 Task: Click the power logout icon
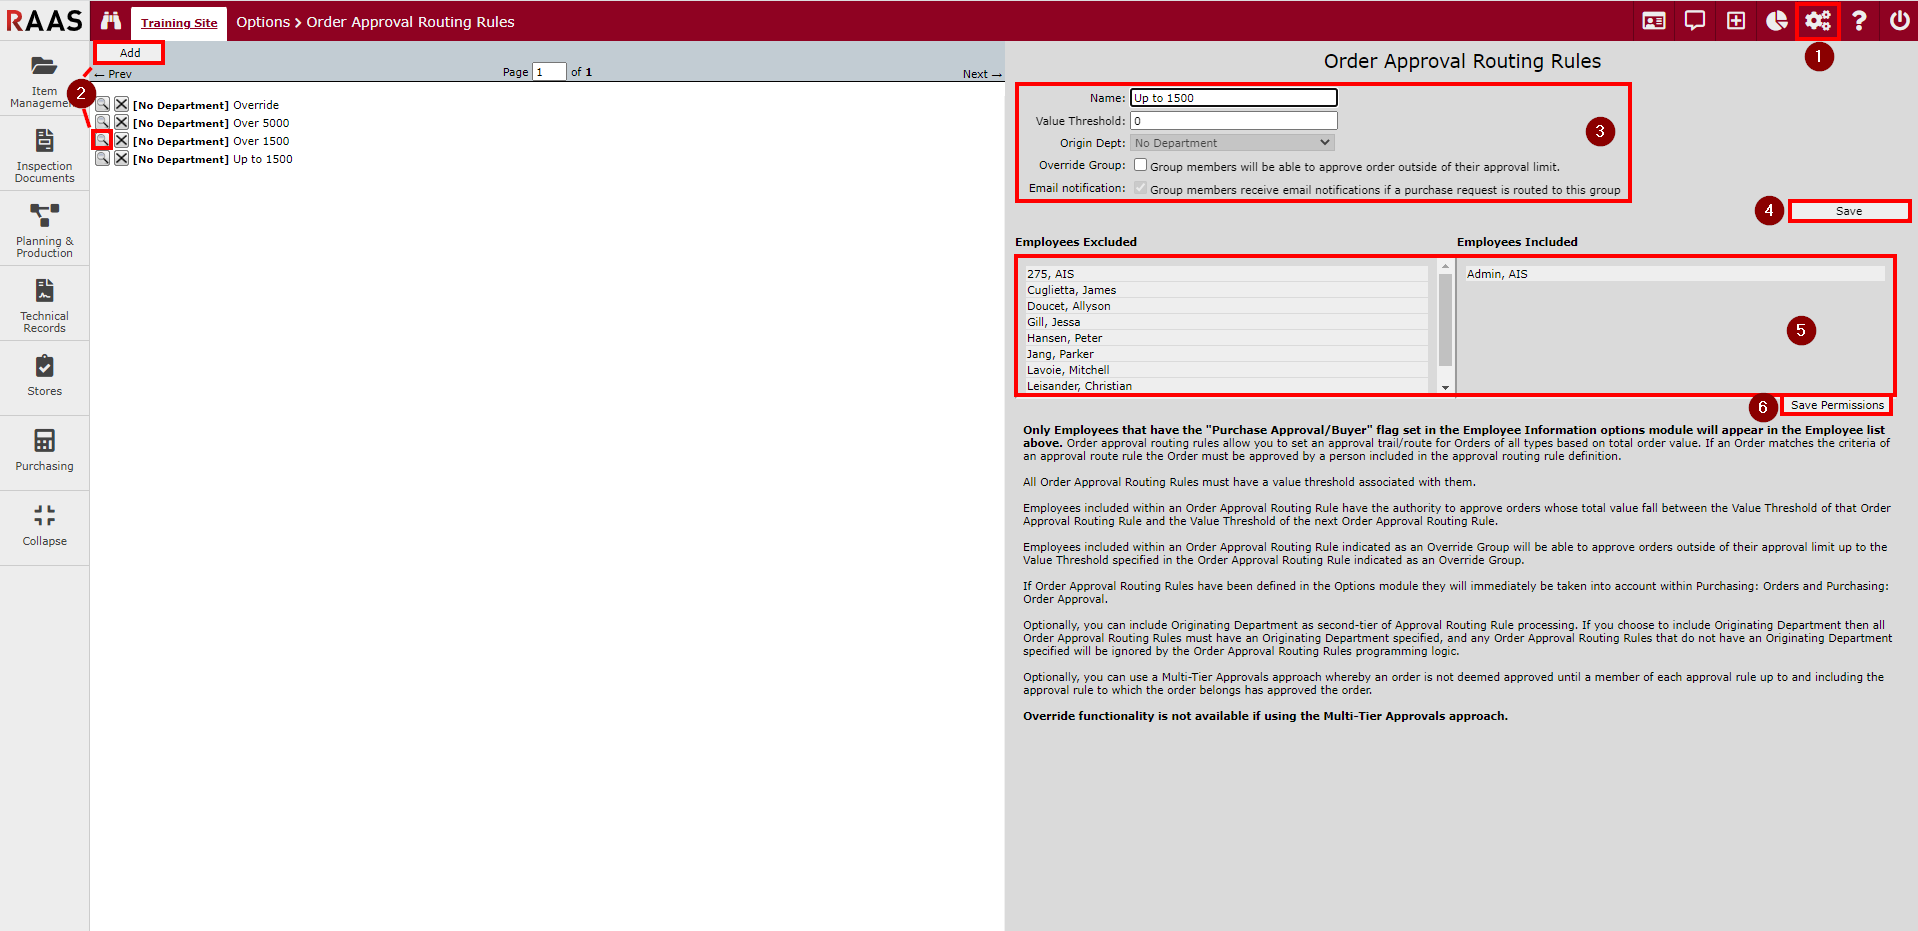1899,21
